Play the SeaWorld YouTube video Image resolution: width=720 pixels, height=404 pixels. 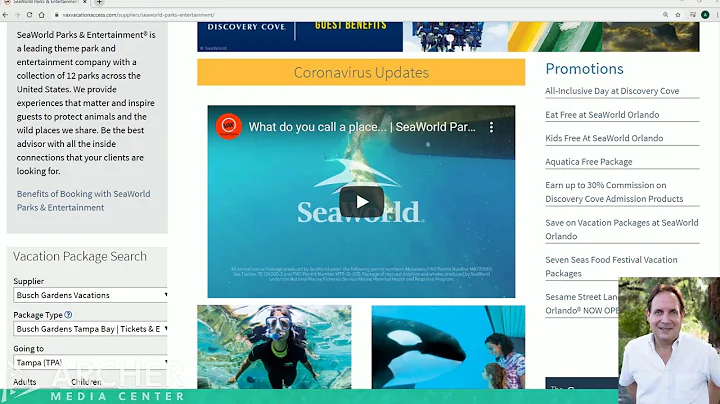click(x=361, y=202)
